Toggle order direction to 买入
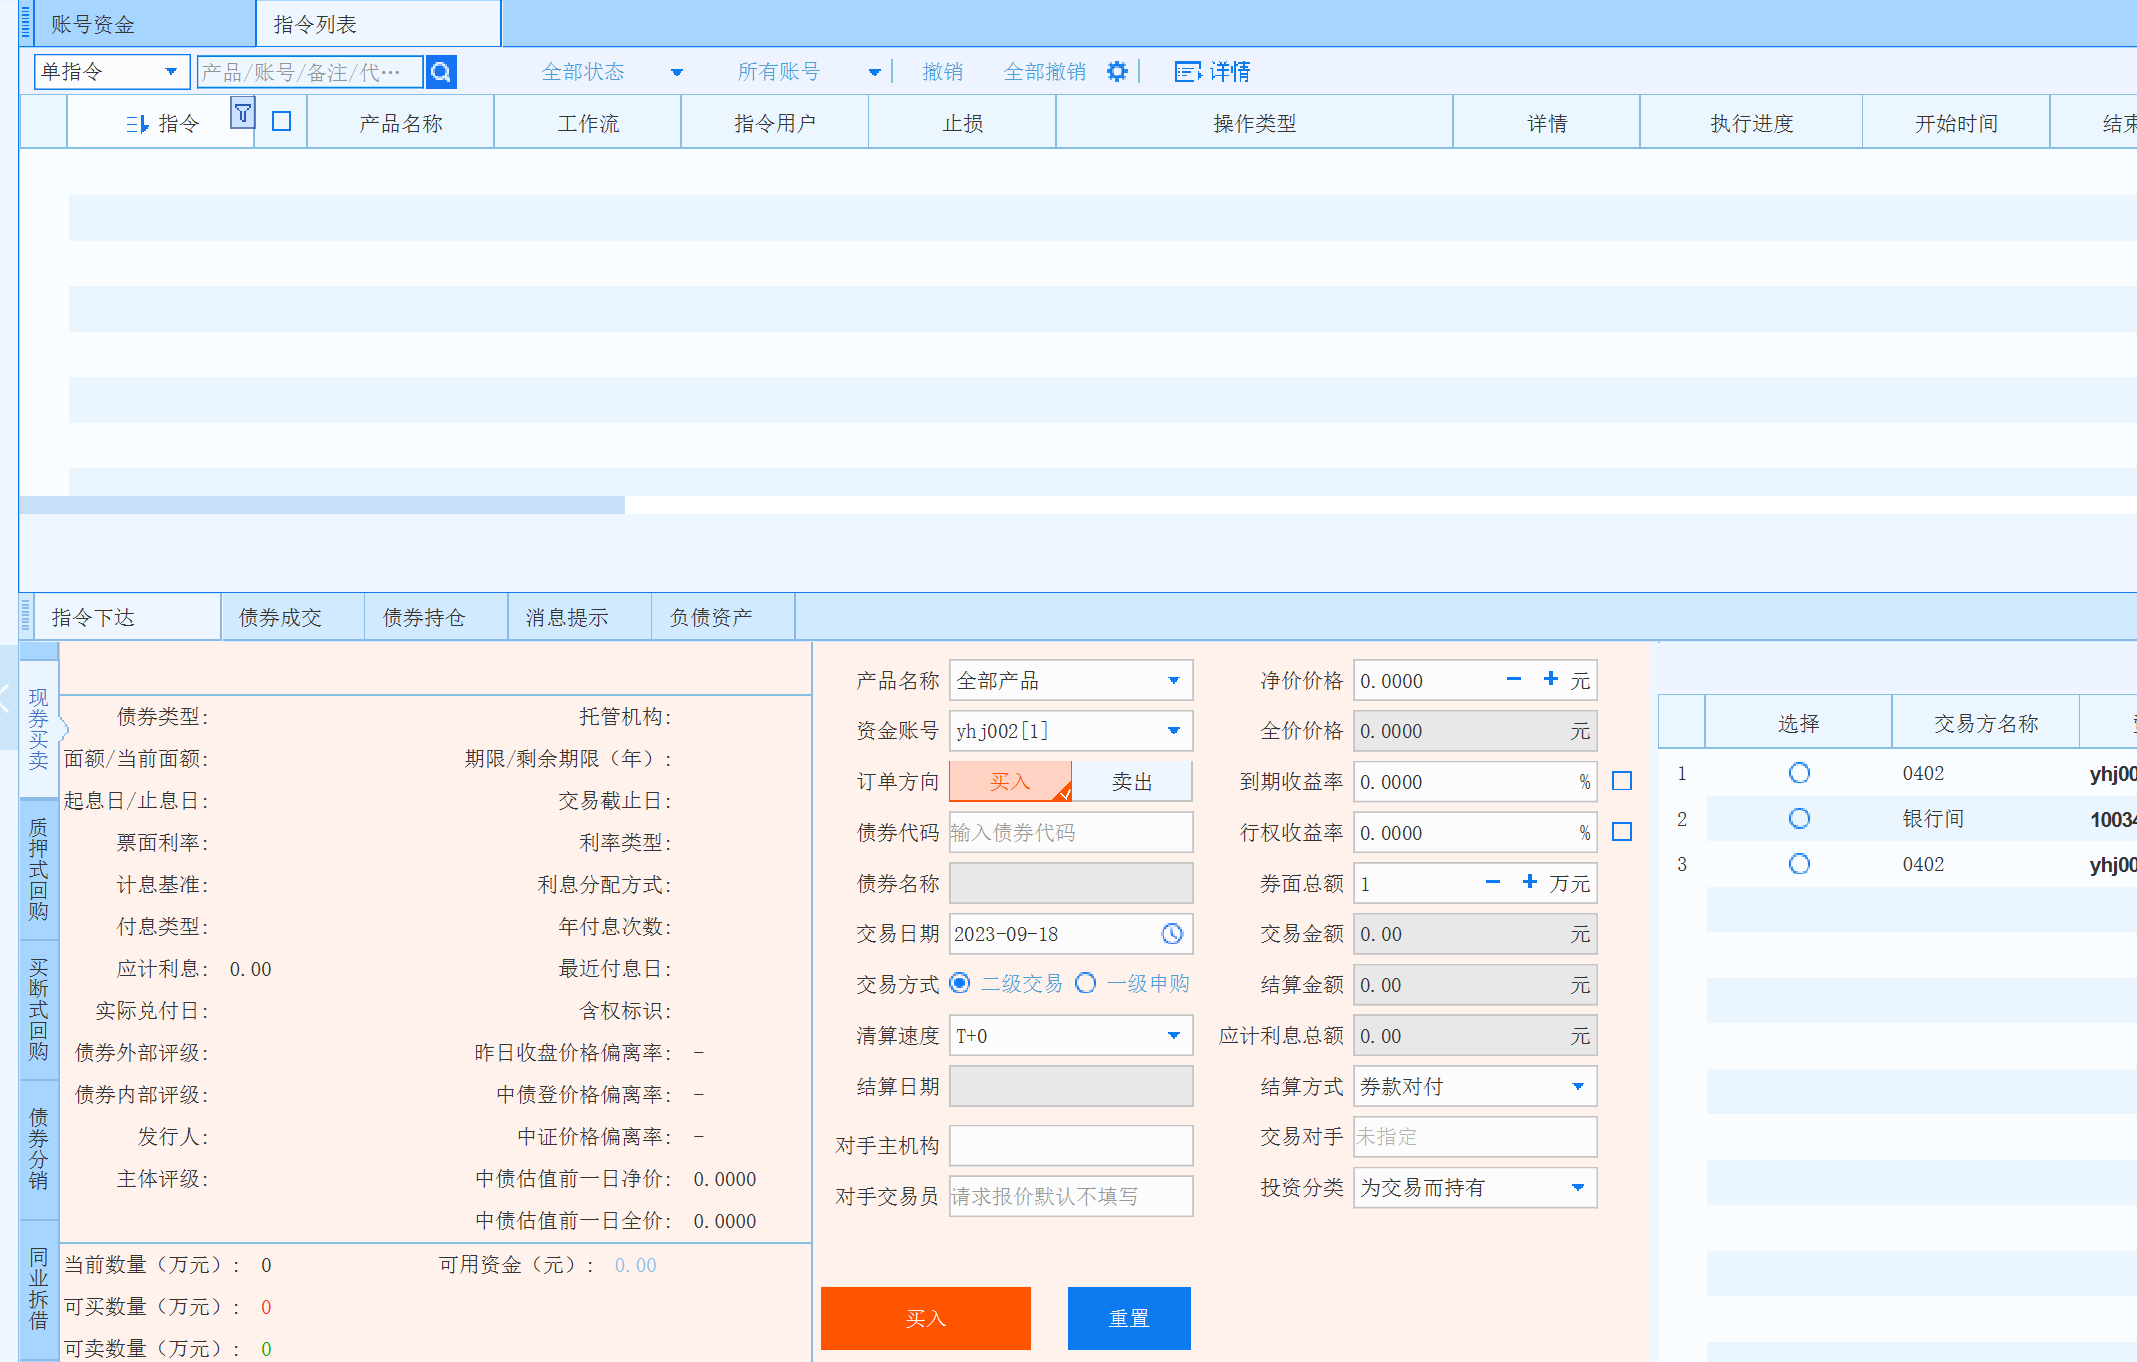Screen dimensions: 2137x1362 (x=1010, y=782)
